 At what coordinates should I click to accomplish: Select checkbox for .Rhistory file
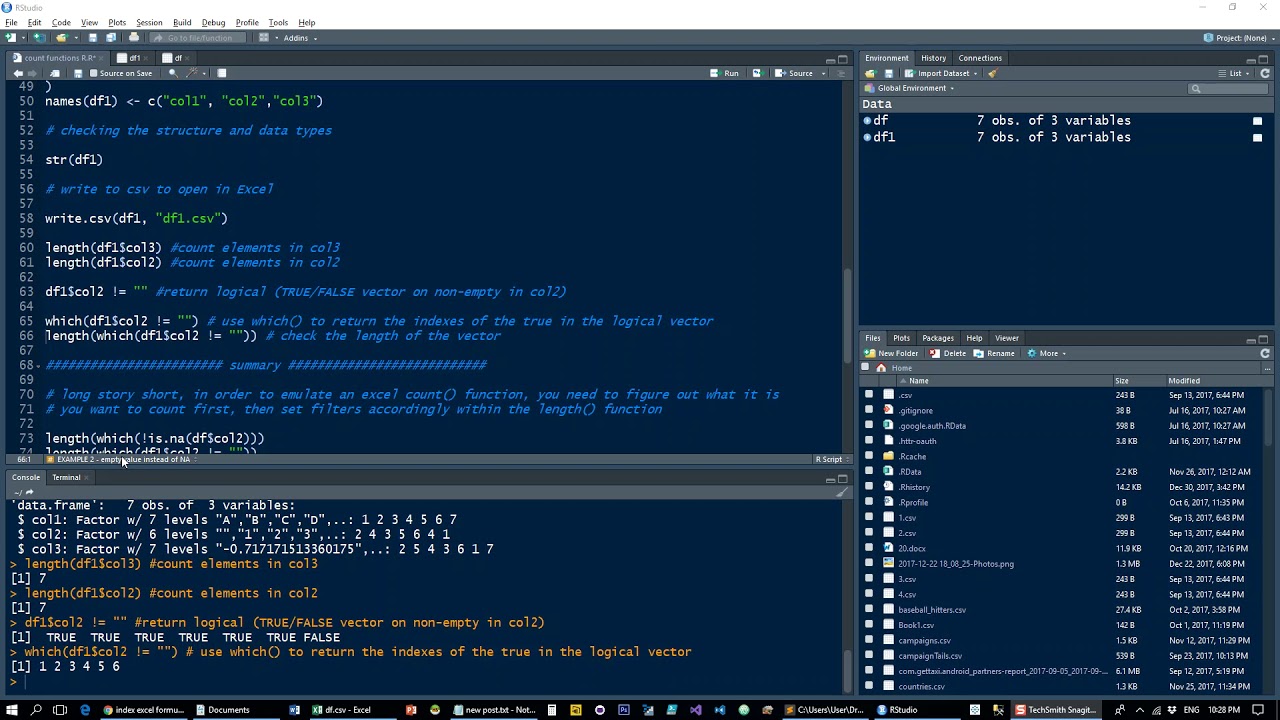click(x=869, y=487)
